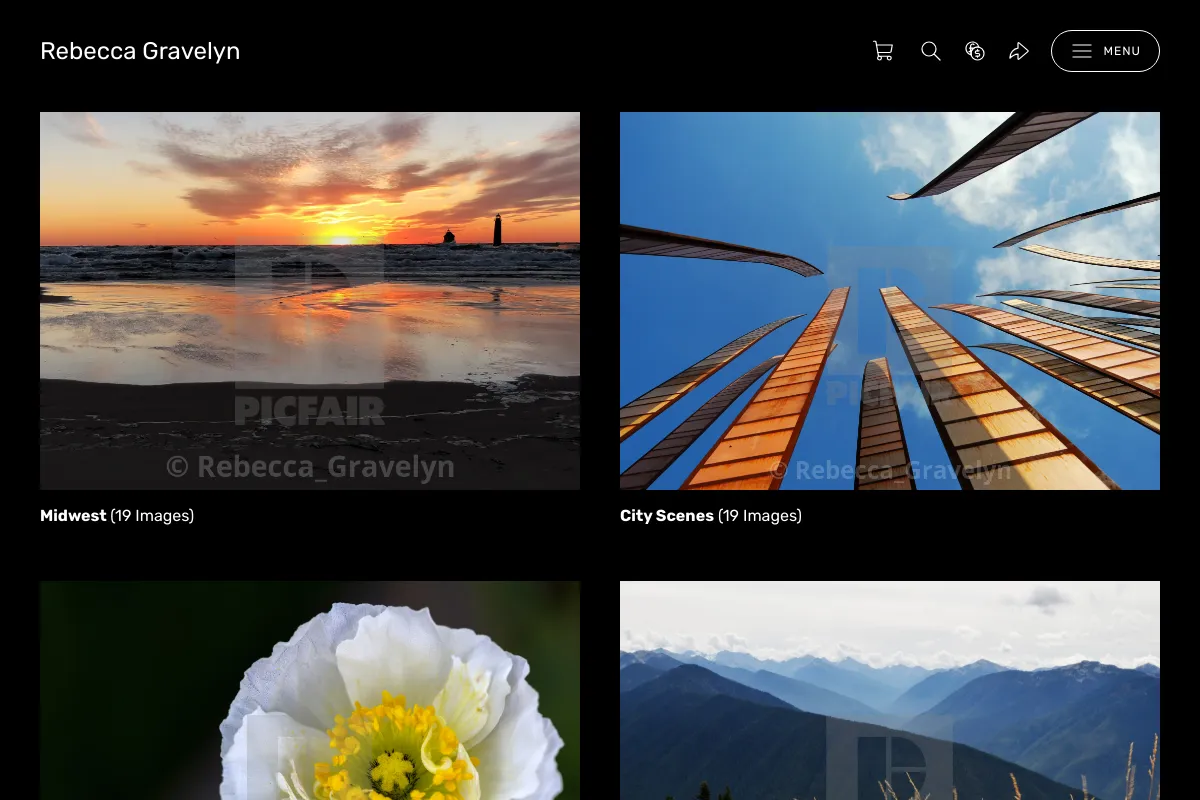Open the Midwest sunset album thumbnail
This screenshot has height=800, width=1200.
point(310,301)
